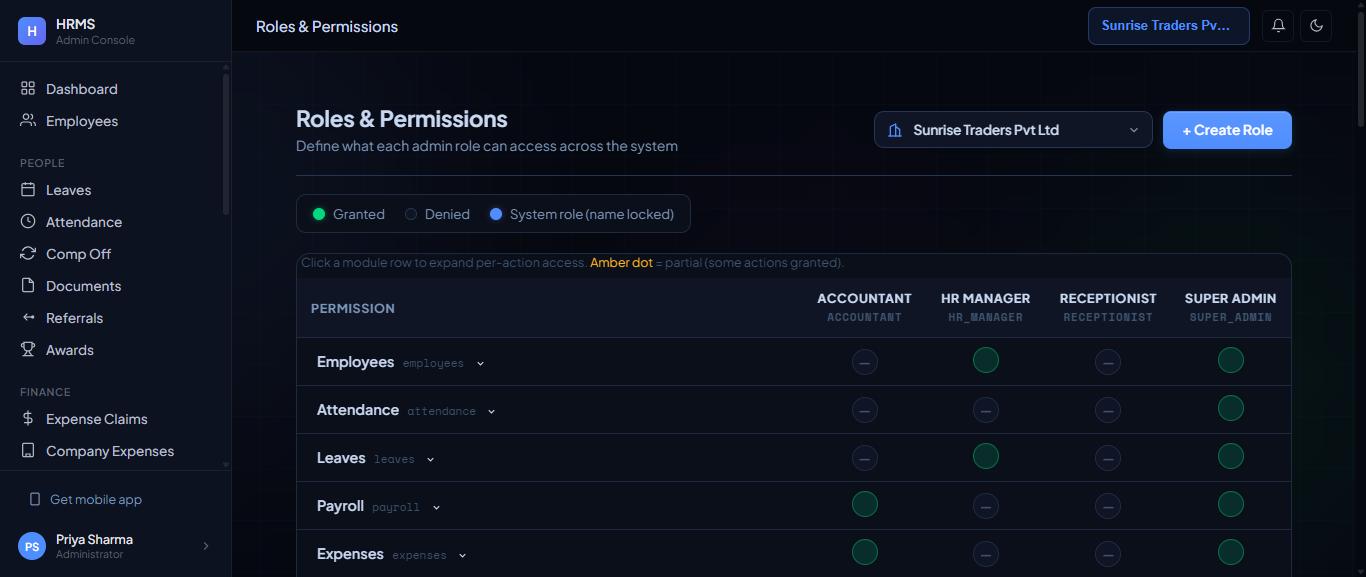
Task: Click the Comp Off refresh icon
Action: [28, 254]
